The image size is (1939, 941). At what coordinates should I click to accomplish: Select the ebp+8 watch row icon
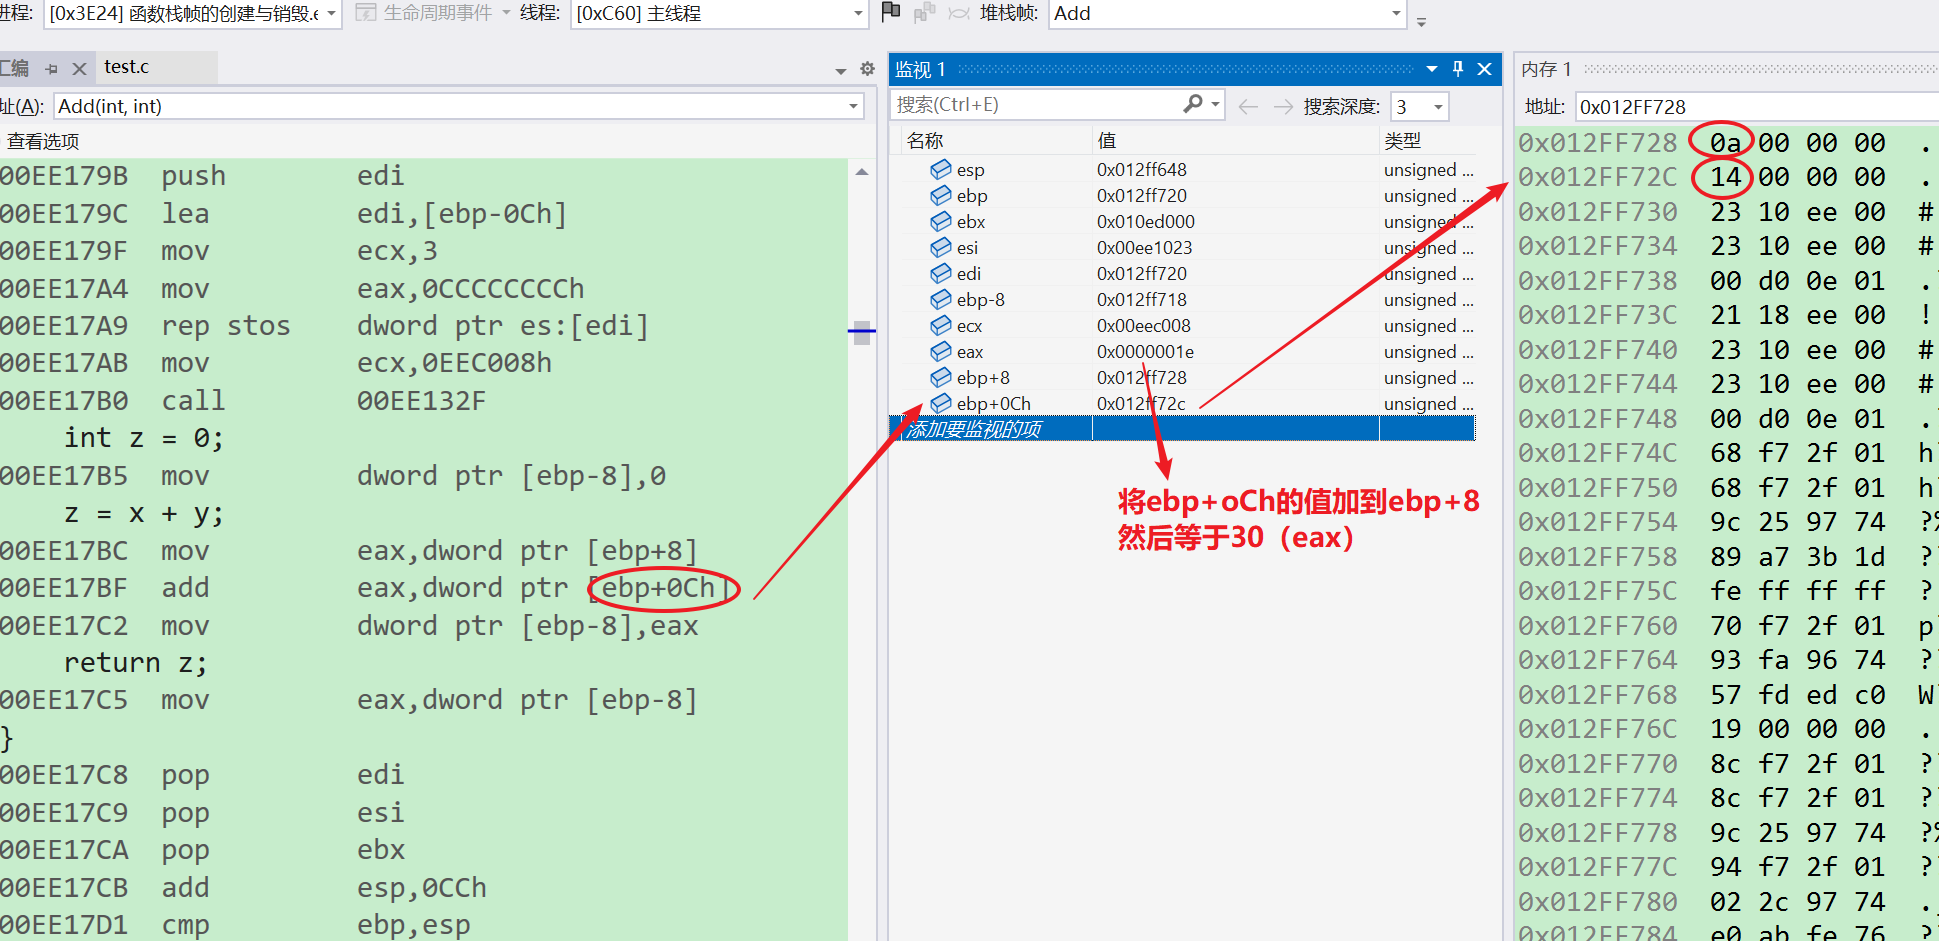[x=940, y=377]
